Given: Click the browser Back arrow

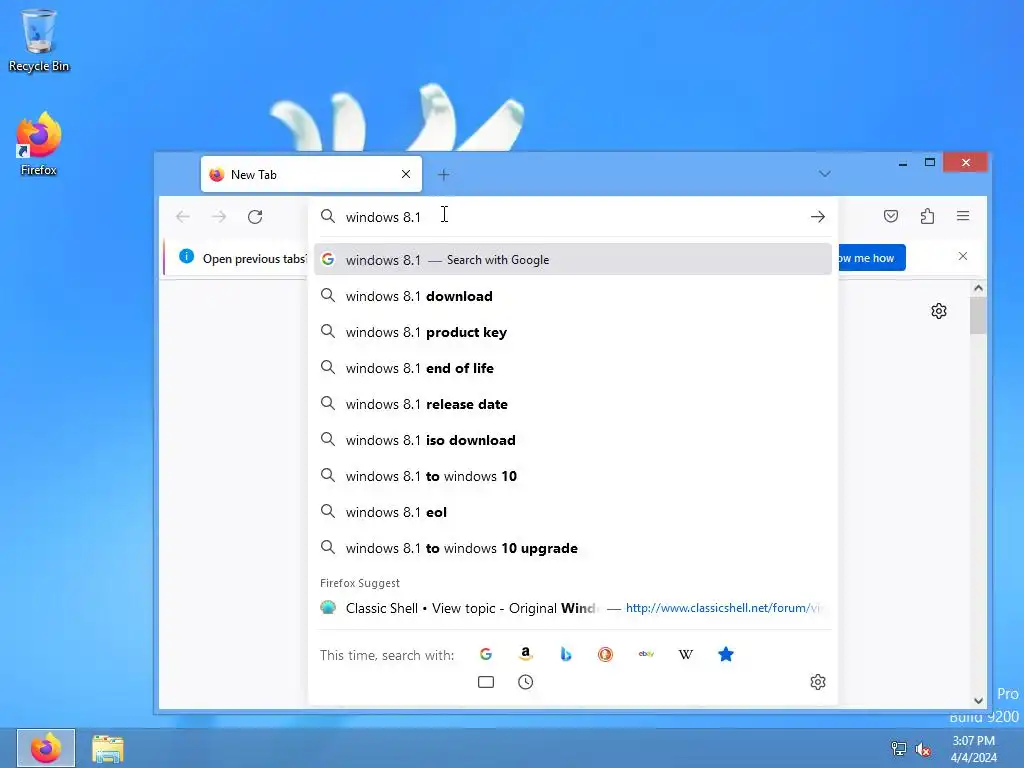Looking at the screenshot, I should point(183,217).
